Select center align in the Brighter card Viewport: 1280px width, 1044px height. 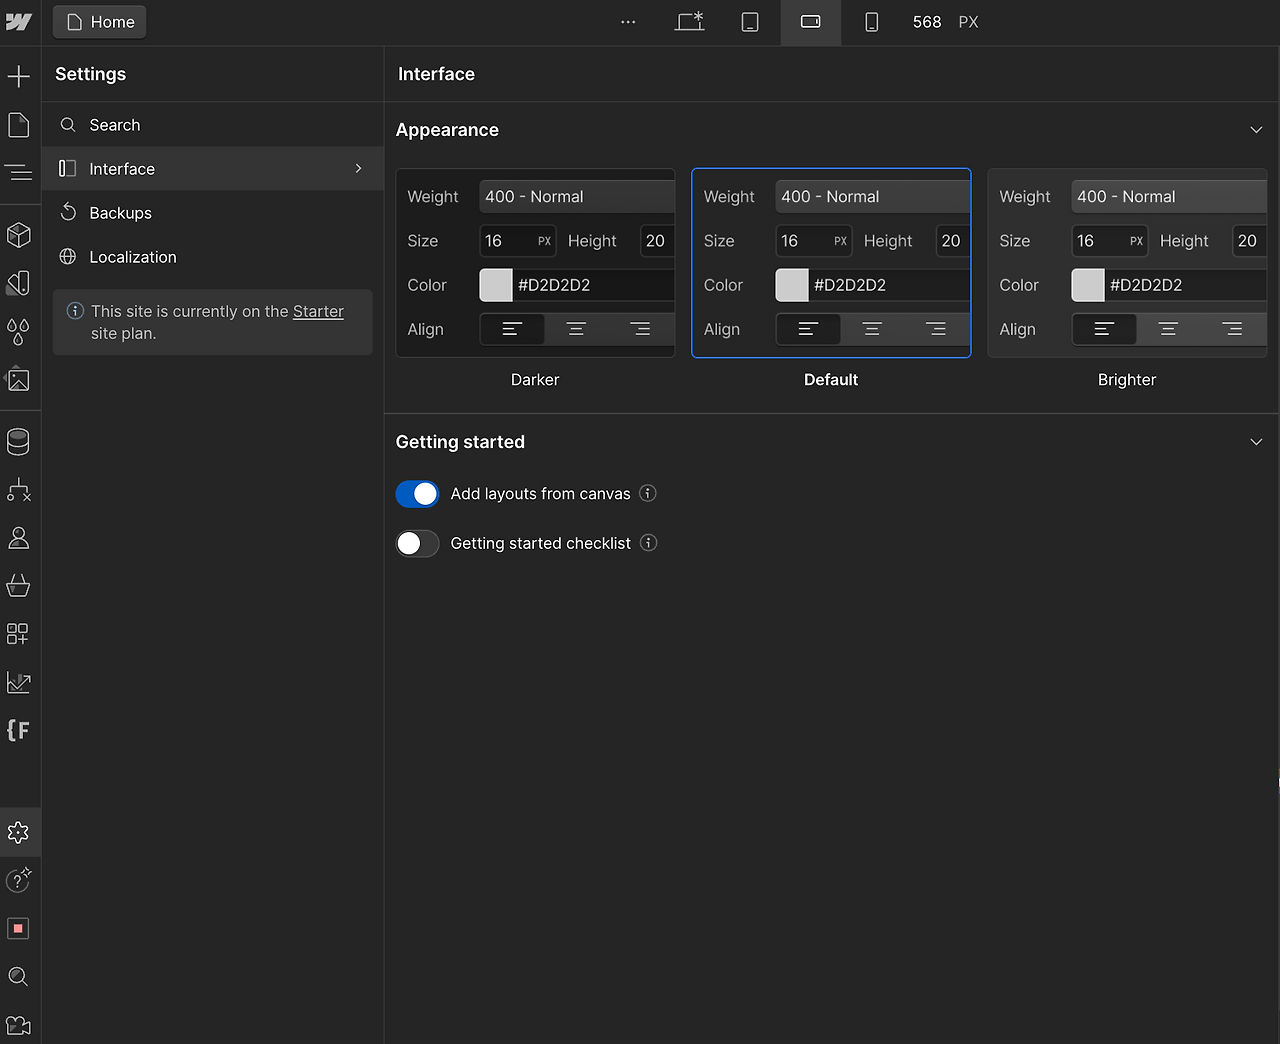[1168, 329]
